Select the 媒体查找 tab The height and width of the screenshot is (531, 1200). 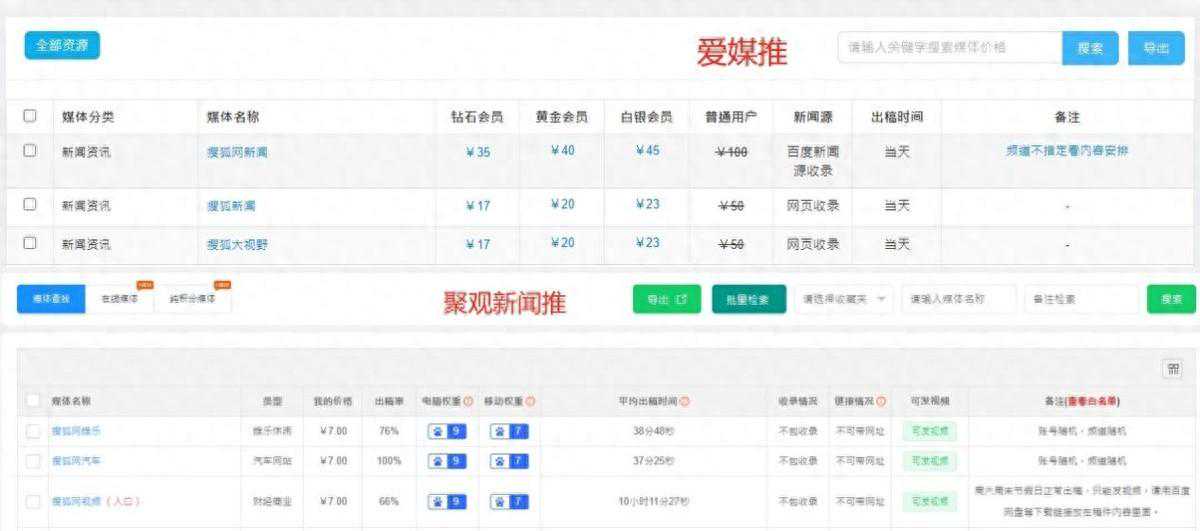(x=51, y=299)
